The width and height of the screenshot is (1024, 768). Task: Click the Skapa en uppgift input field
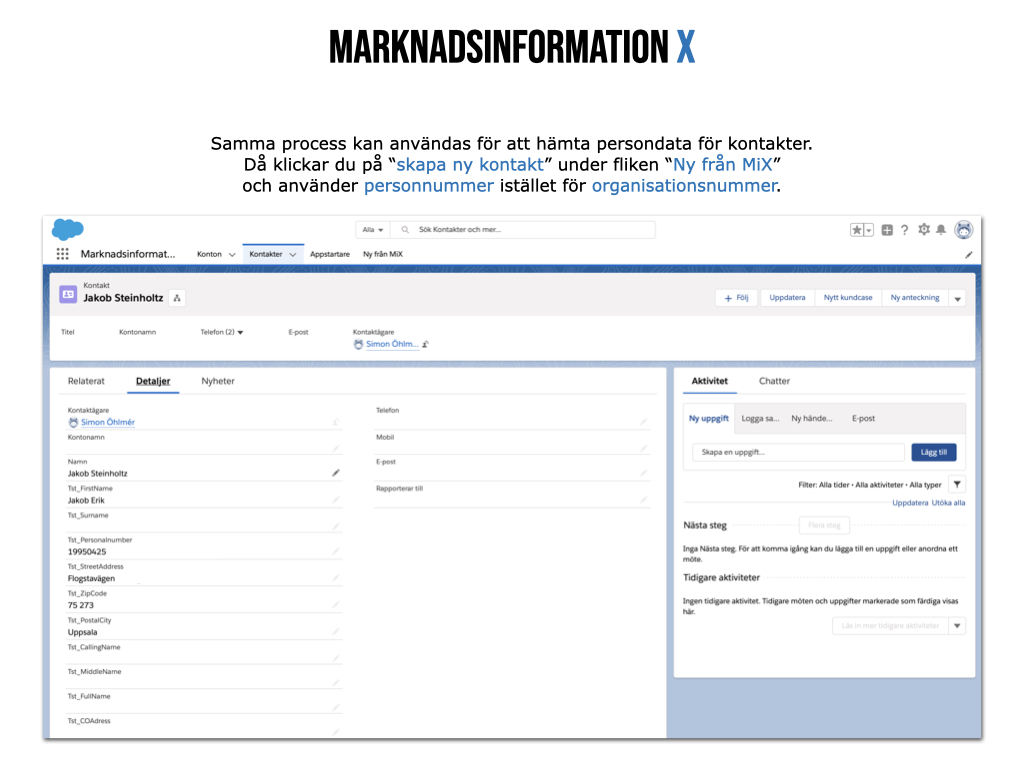coord(798,452)
